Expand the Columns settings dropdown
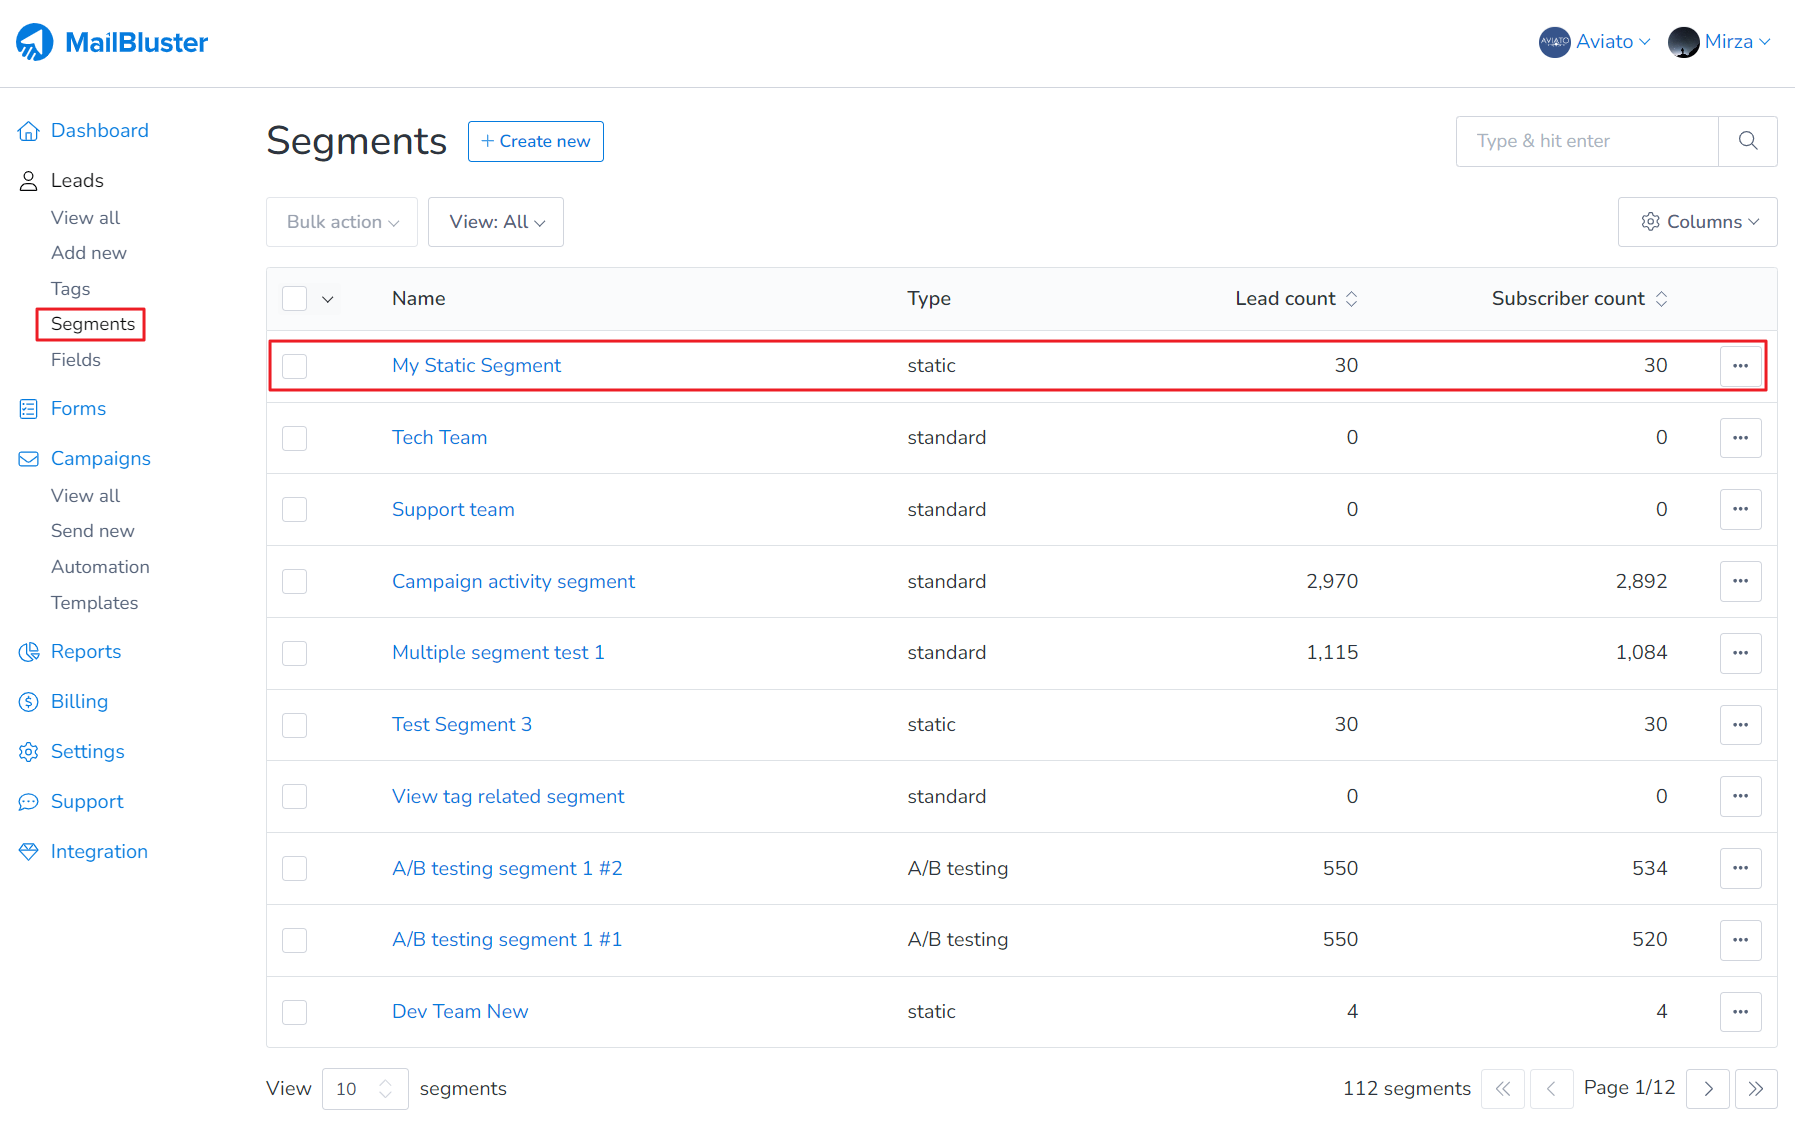This screenshot has width=1795, height=1123. click(1697, 222)
